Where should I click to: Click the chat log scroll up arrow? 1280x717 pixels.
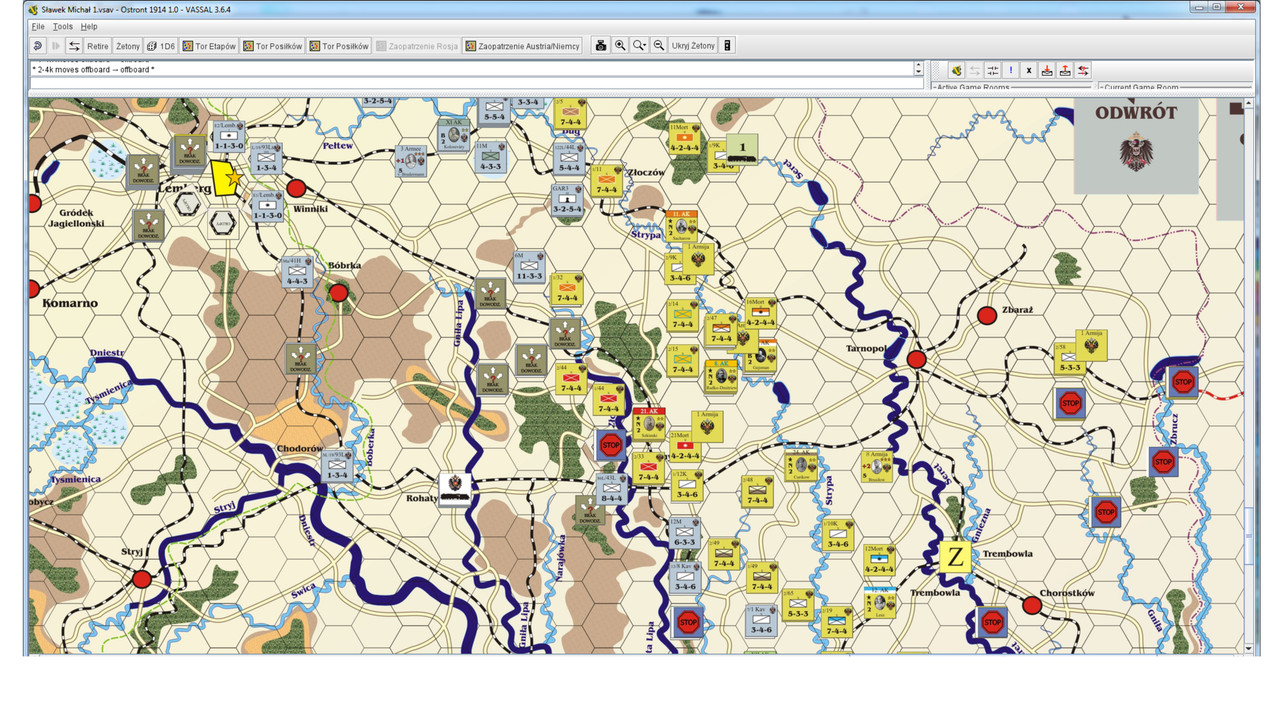(918, 65)
